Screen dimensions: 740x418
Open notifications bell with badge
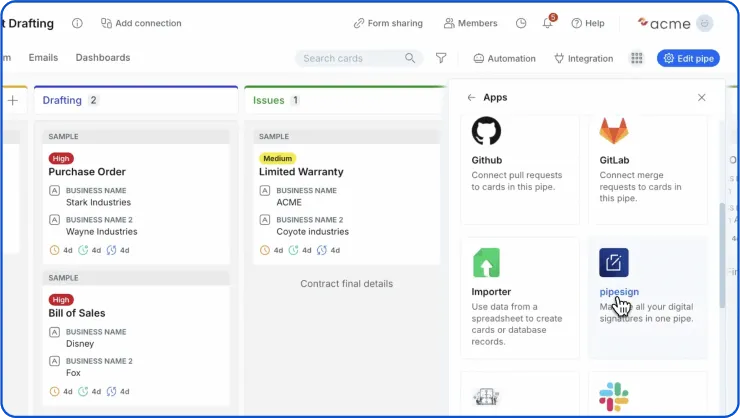pyautogui.click(x=548, y=22)
